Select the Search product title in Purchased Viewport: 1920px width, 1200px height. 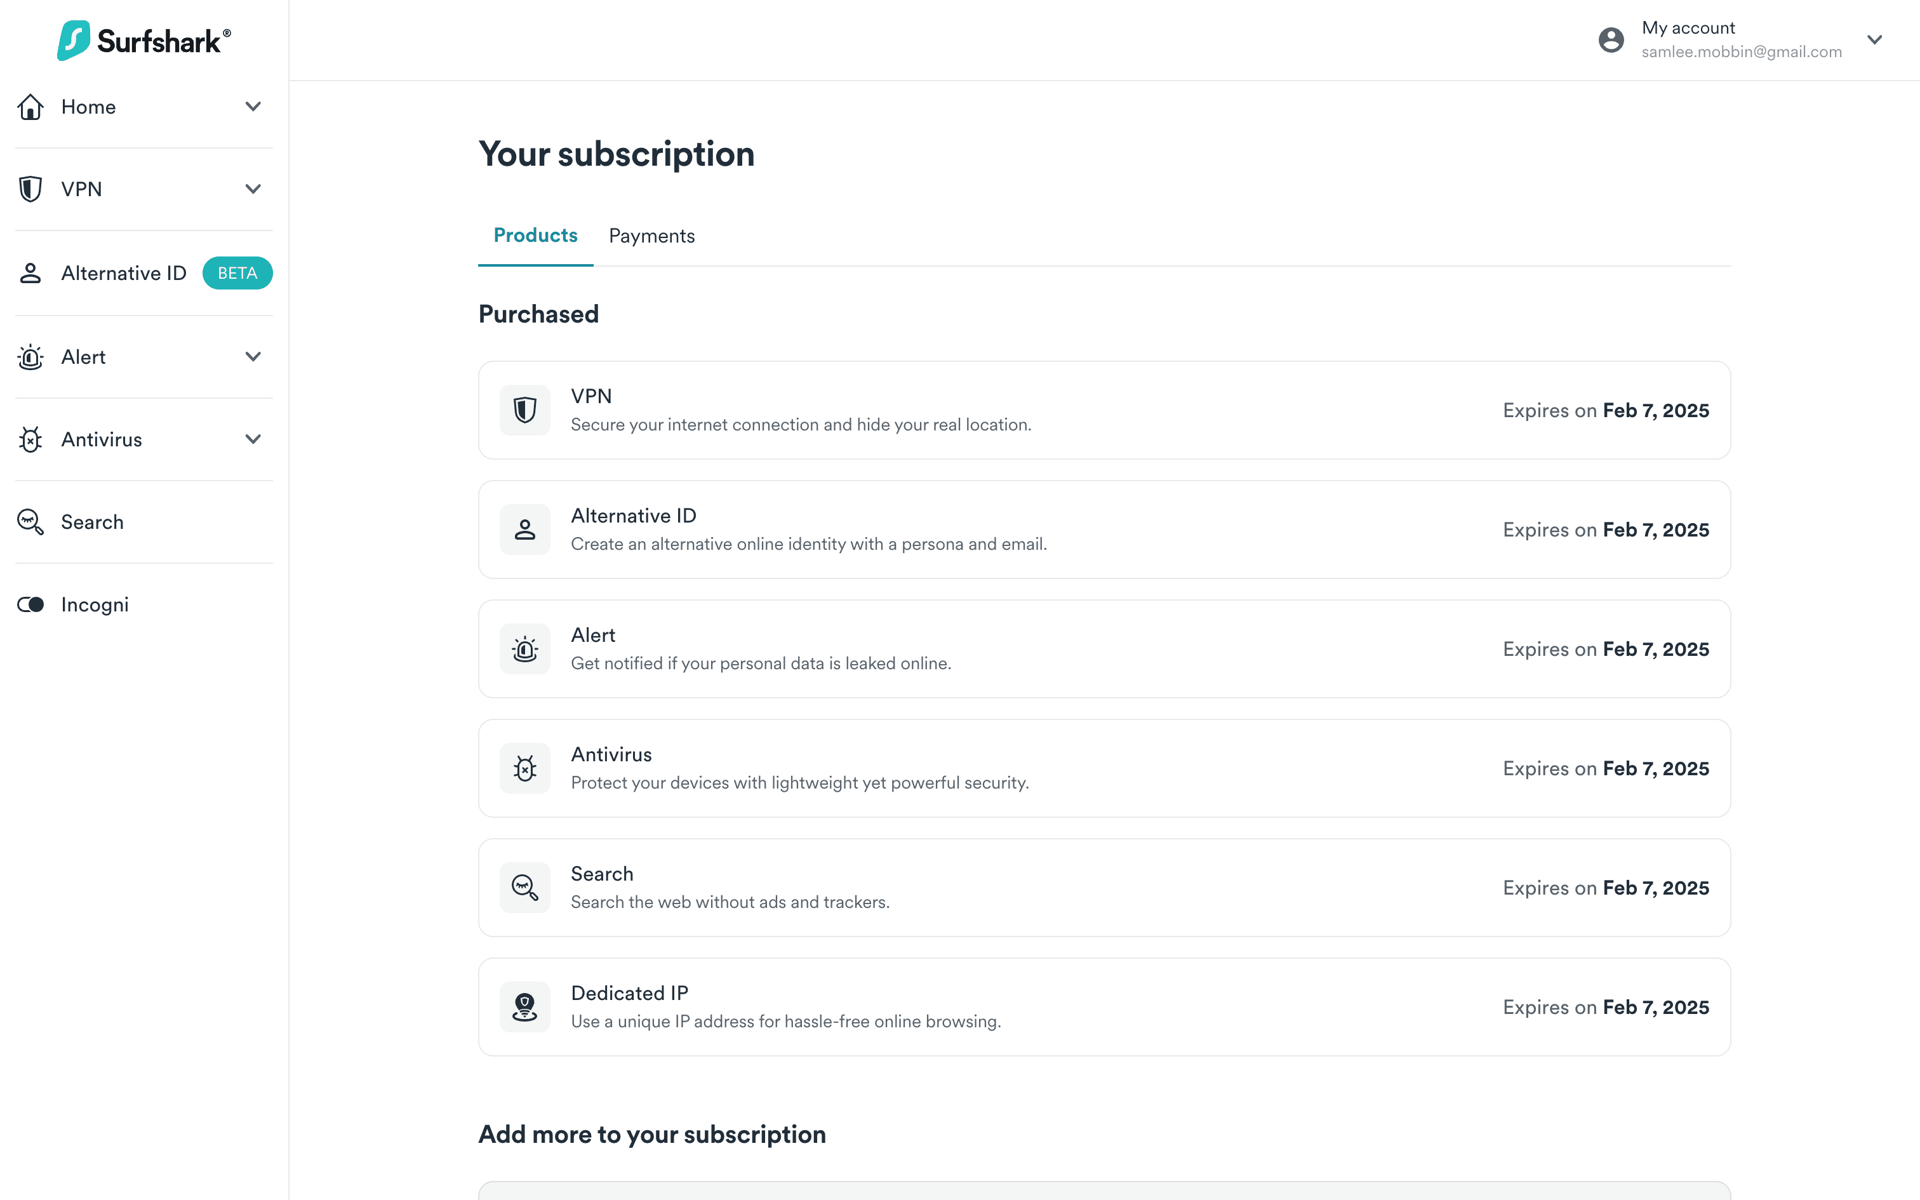(602, 874)
